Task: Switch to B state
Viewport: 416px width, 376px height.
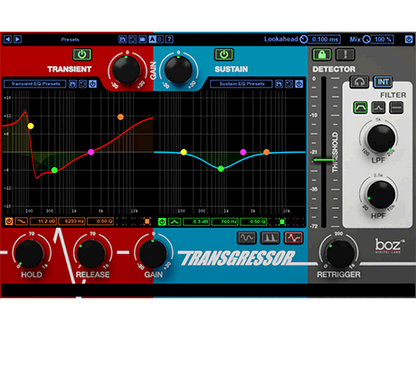Action: point(160,39)
